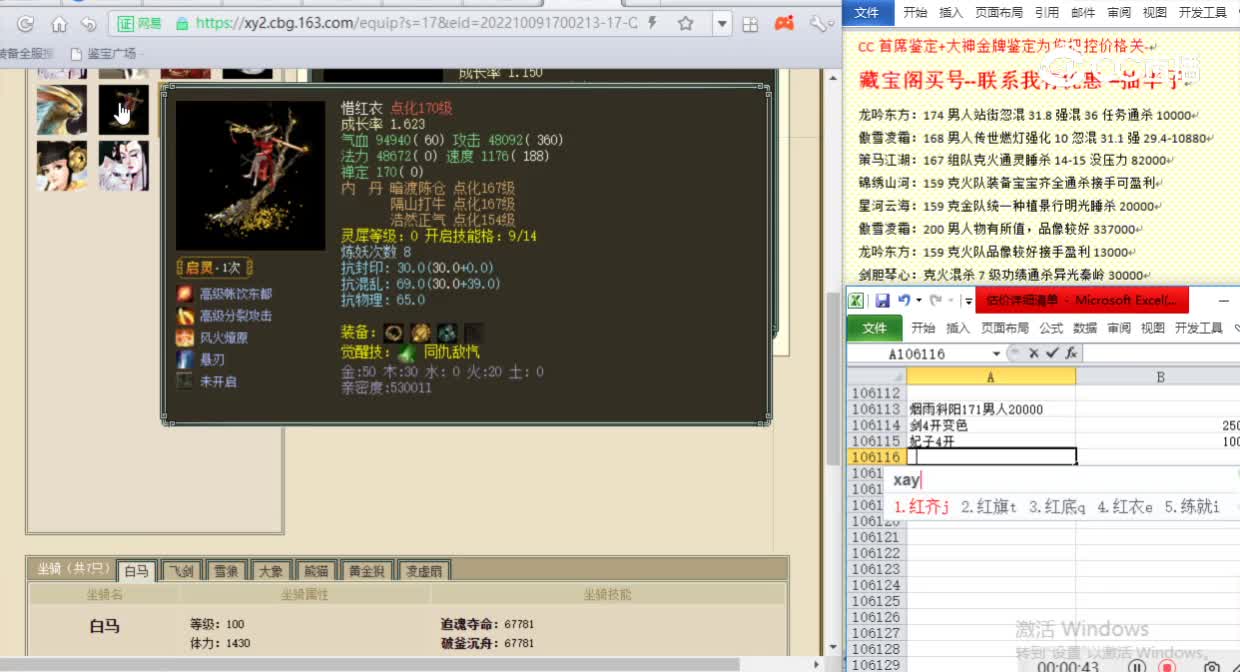Open the orange gamepad extension icon
This screenshot has width=1240, height=672.
click(x=786, y=23)
